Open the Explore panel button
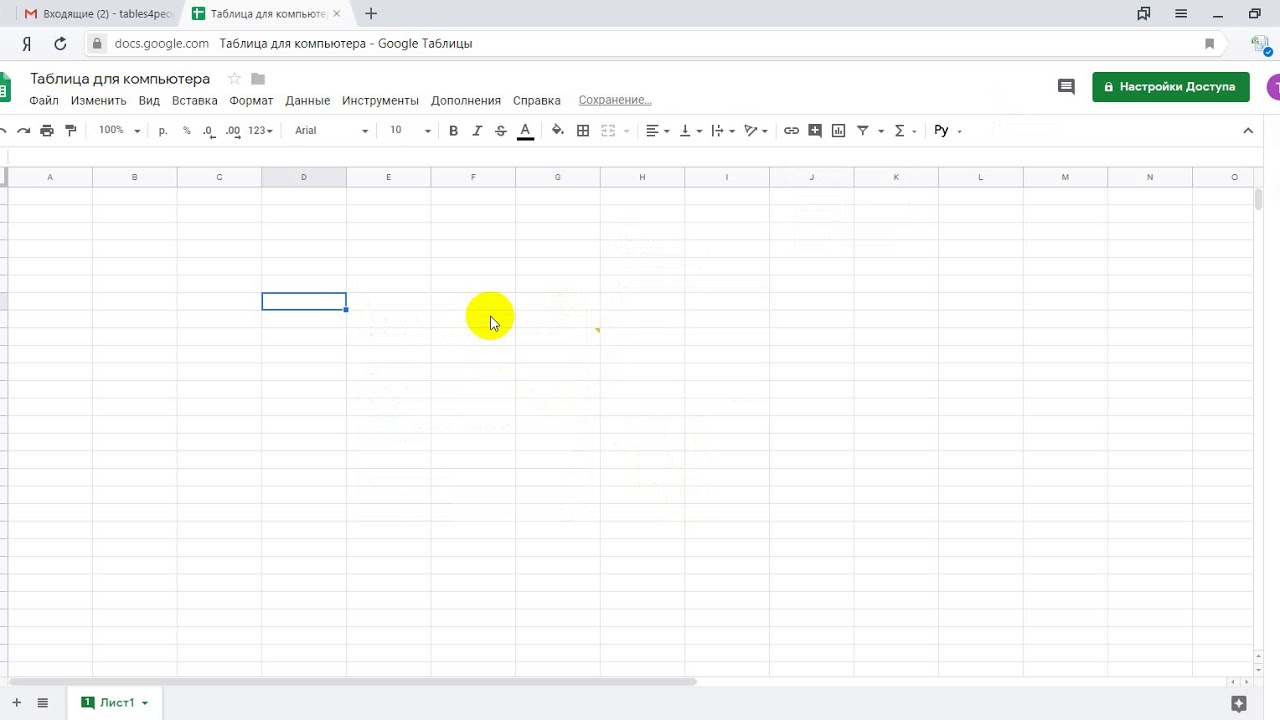This screenshot has width=1280, height=720. point(1239,703)
